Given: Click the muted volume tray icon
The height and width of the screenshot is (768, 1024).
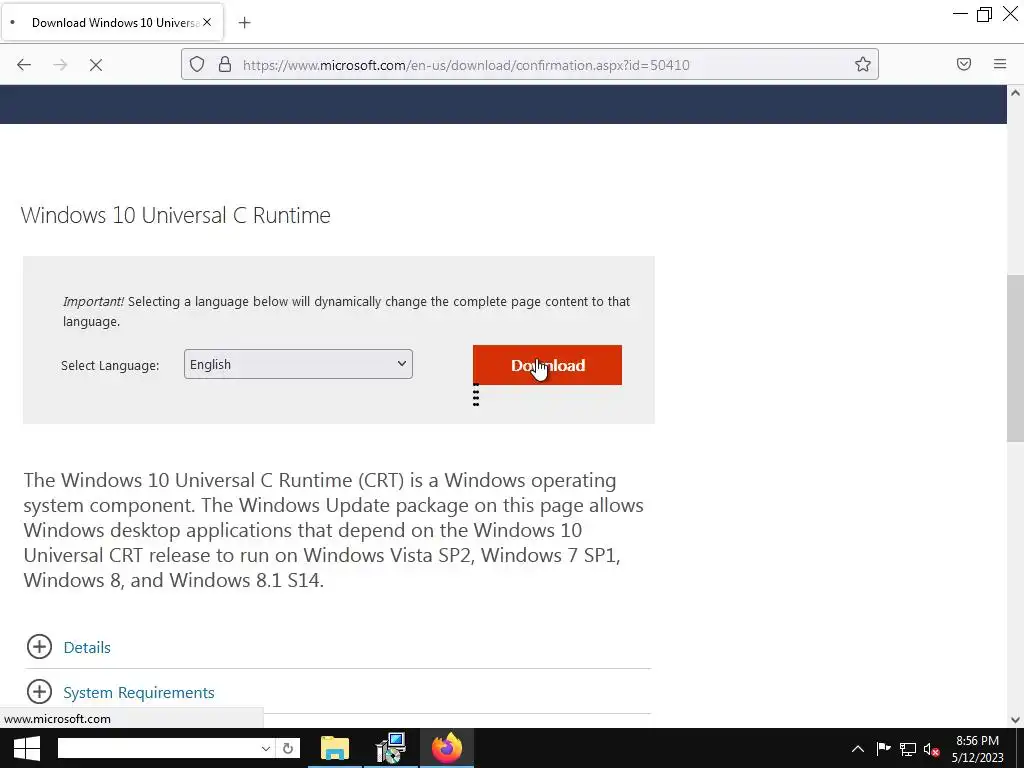Looking at the screenshot, I should coord(932,749).
